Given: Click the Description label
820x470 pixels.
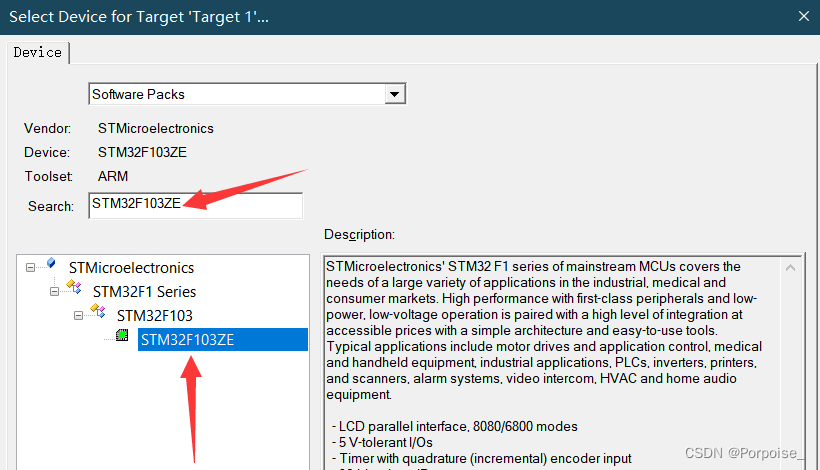Looking at the screenshot, I should [x=359, y=235].
